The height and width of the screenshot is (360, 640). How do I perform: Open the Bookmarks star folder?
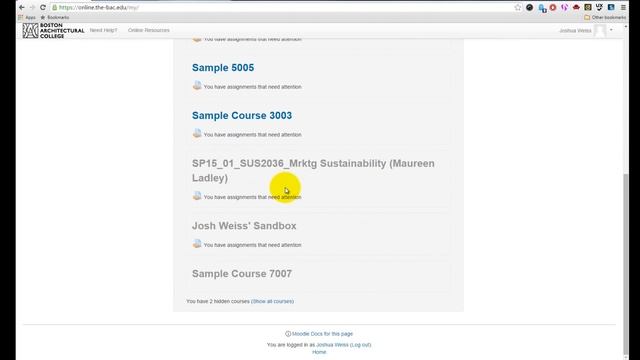coord(54,18)
